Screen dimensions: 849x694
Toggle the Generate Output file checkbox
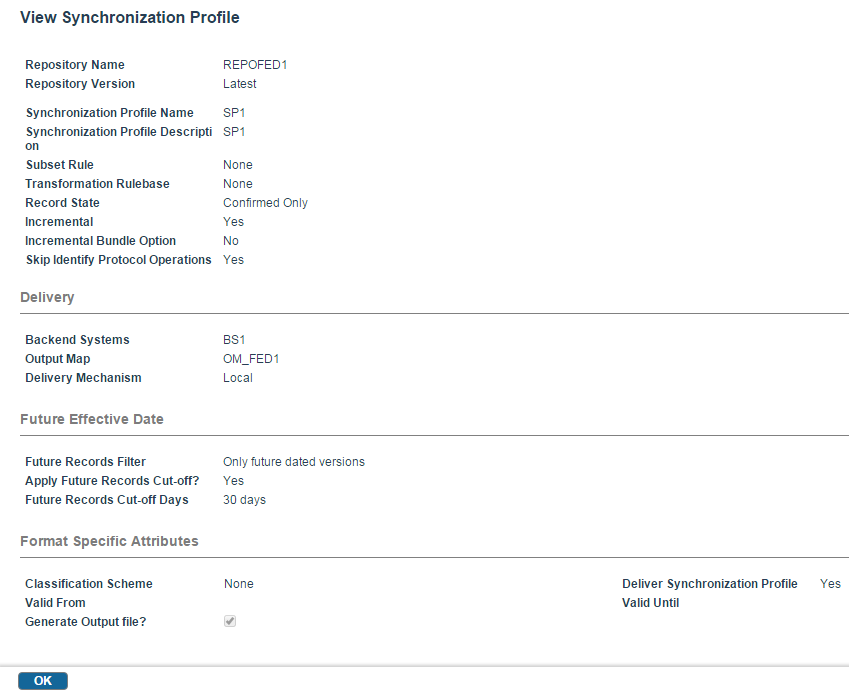click(x=230, y=621)
